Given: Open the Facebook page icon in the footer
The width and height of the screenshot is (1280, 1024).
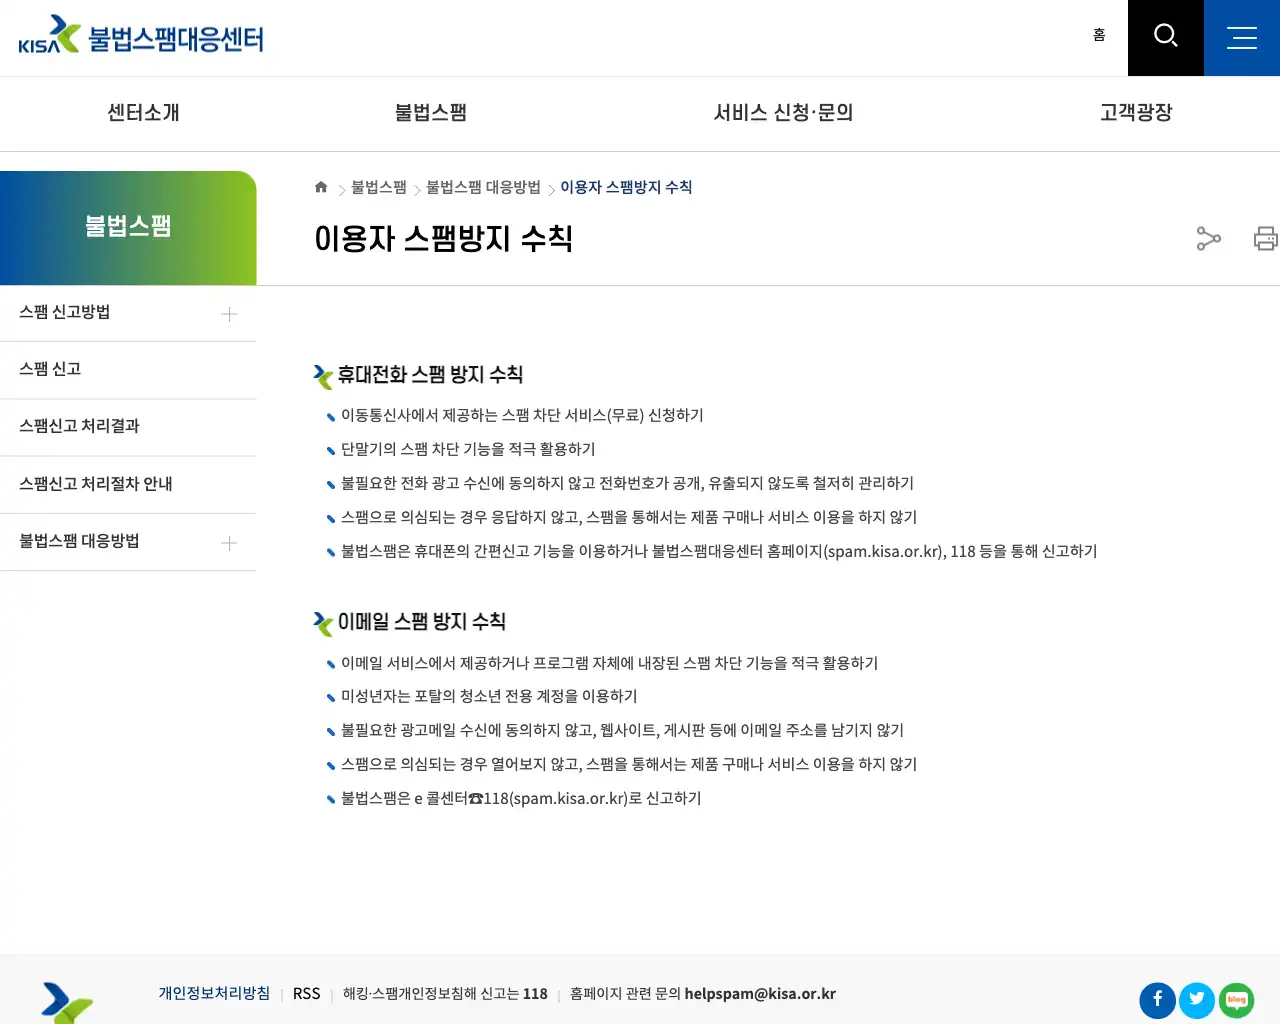Looking at the screenshot, I should pyautogui.click(x=1157, y=1000).
